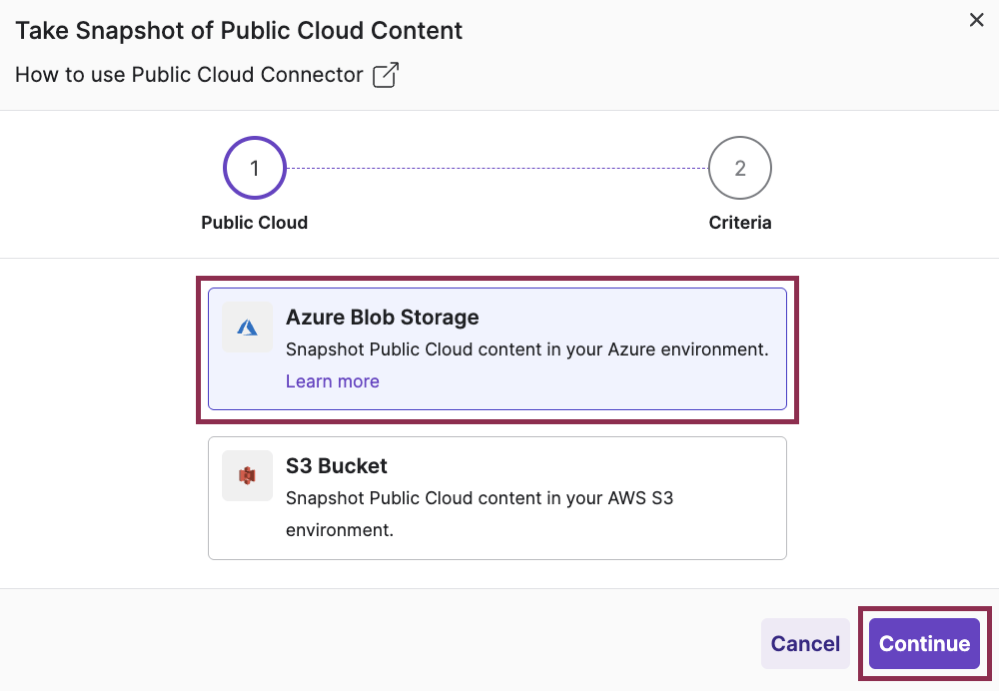This screenshot has height=691, width=999.
Task: Click the S3 Bucket heading text
Action: (336, 466)
